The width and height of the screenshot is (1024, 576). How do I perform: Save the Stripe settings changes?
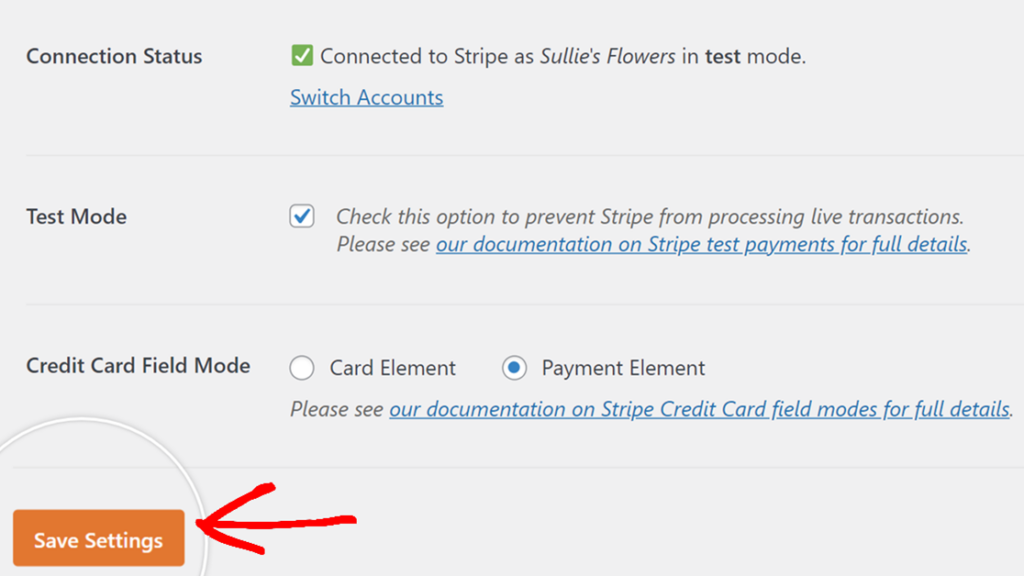click(x=97, y=539)
